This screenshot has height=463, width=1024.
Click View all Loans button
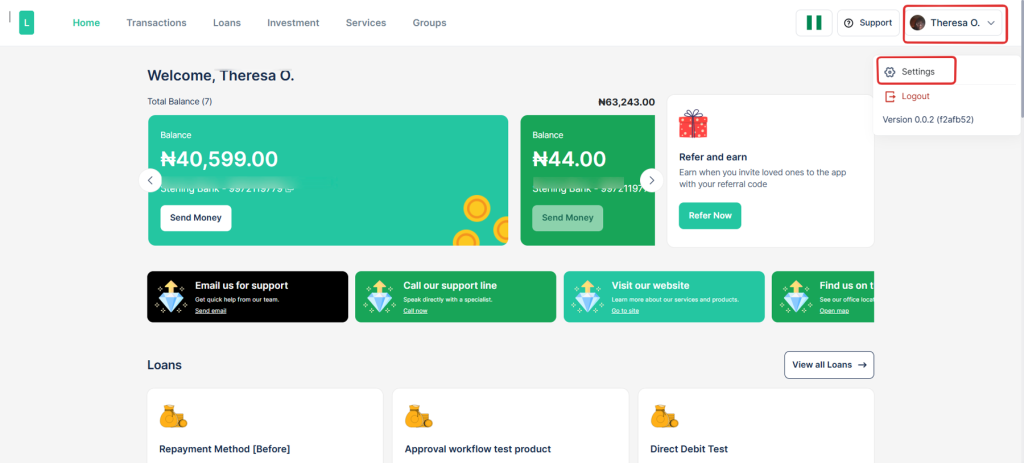828,365
